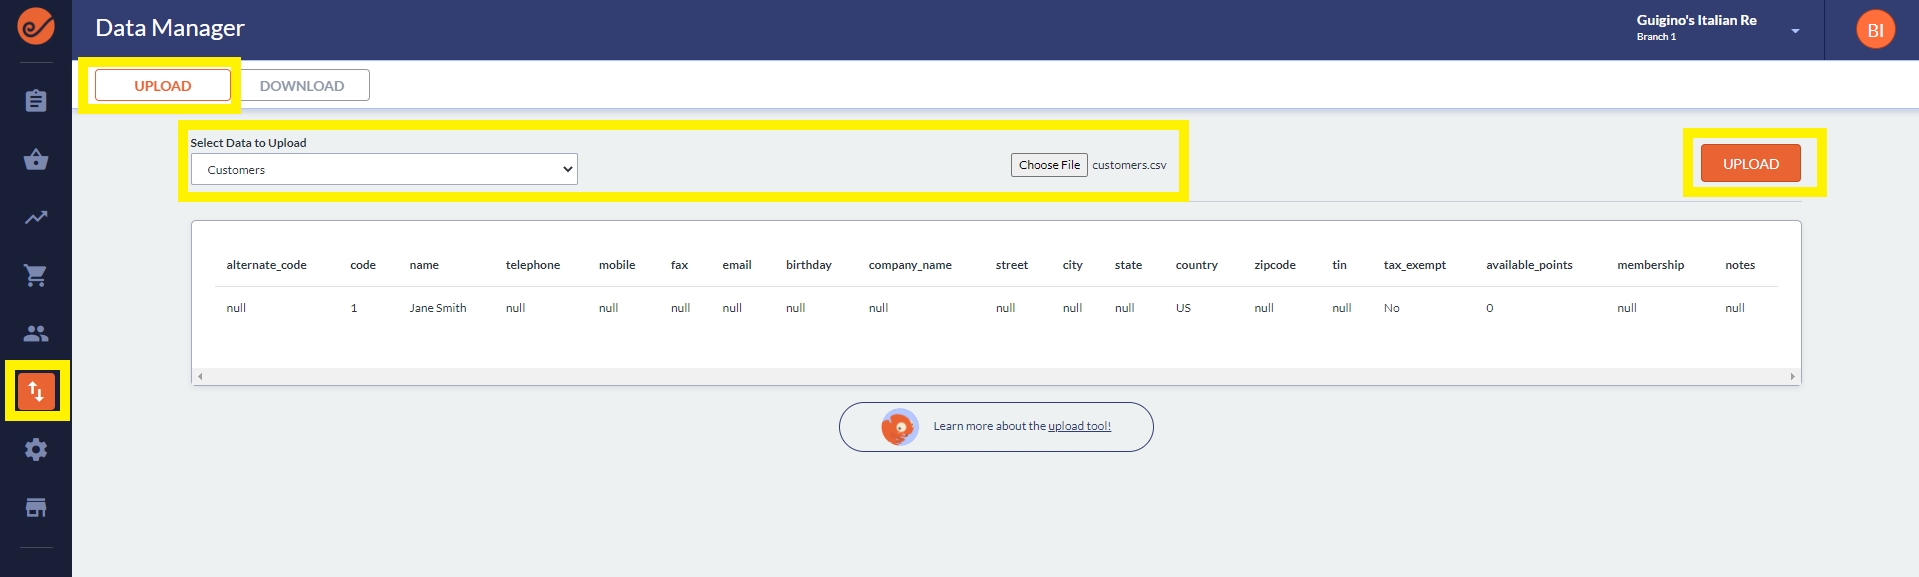Open the customers people icon in sidebar

pyautogui.click(x=36, y=333)
